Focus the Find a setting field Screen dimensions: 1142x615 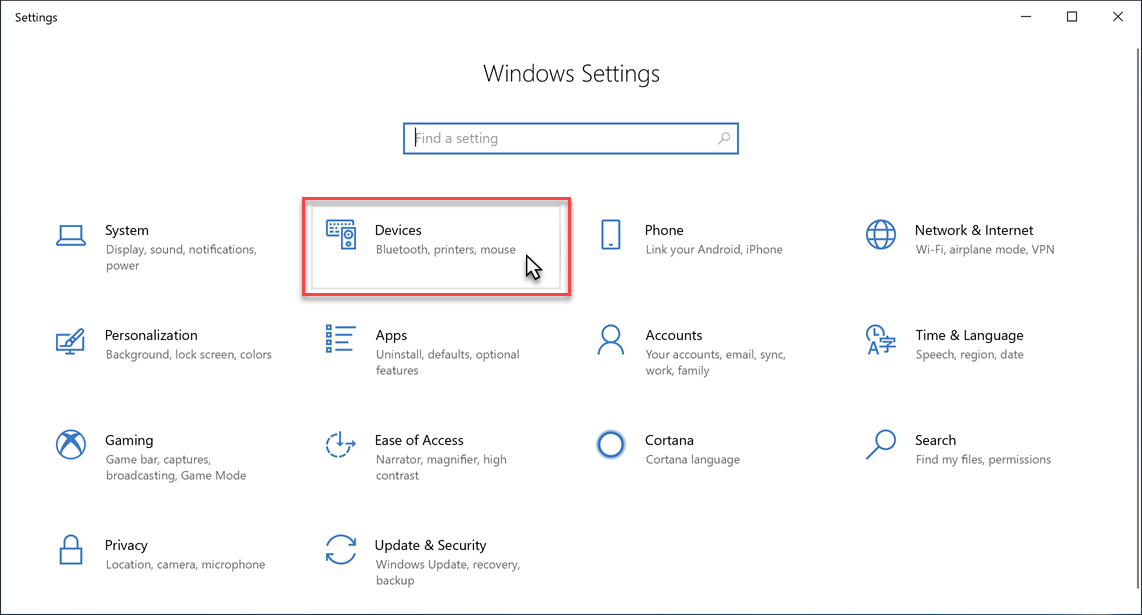pos(571,138)
